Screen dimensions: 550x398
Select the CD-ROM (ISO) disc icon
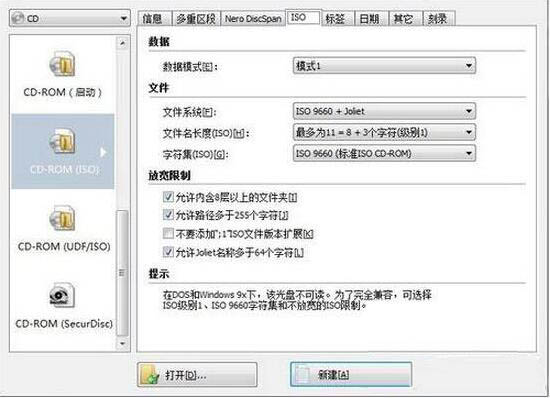[62, 141]
